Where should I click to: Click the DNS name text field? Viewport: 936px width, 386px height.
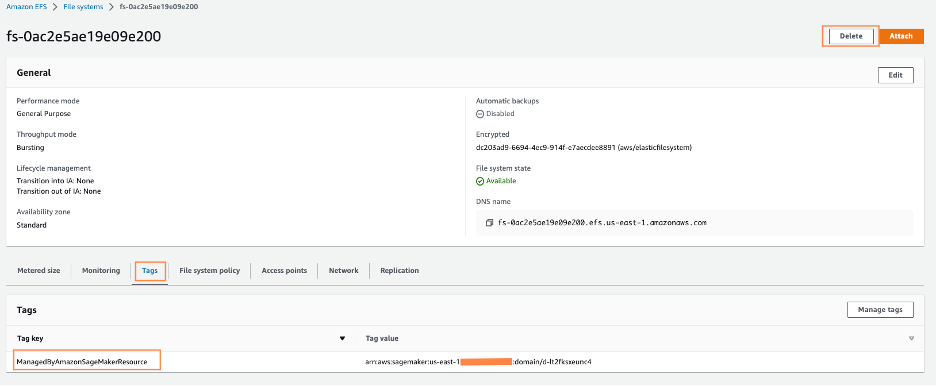point(695,223)
